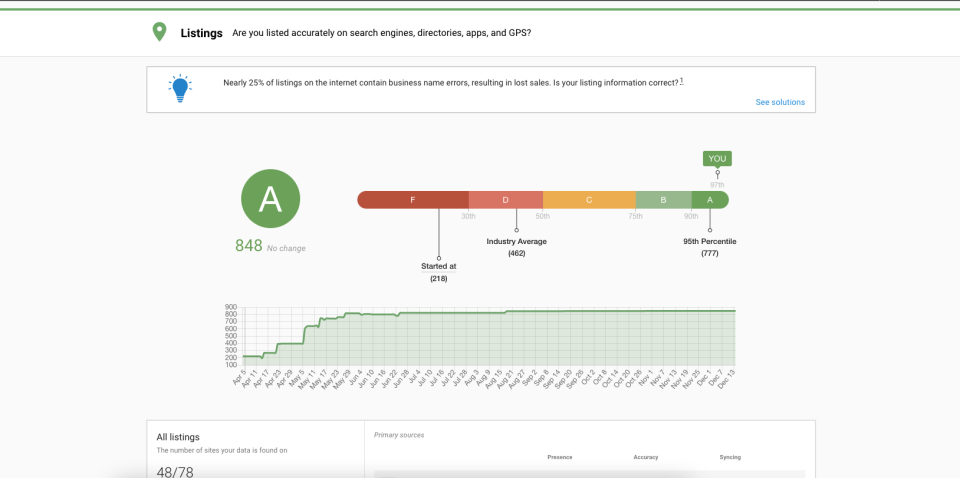Select the orange C grade segment

click(x=589, y=200)
